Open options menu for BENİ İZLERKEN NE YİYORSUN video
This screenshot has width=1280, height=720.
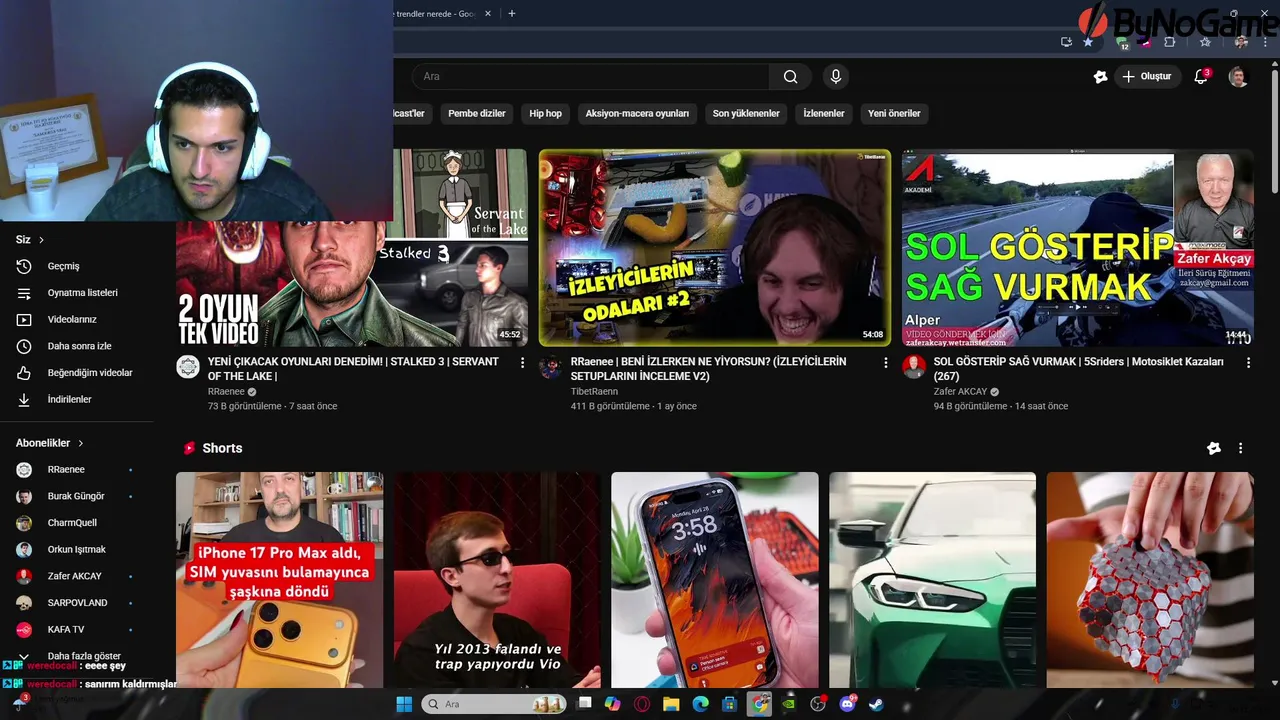click(885, 363)
